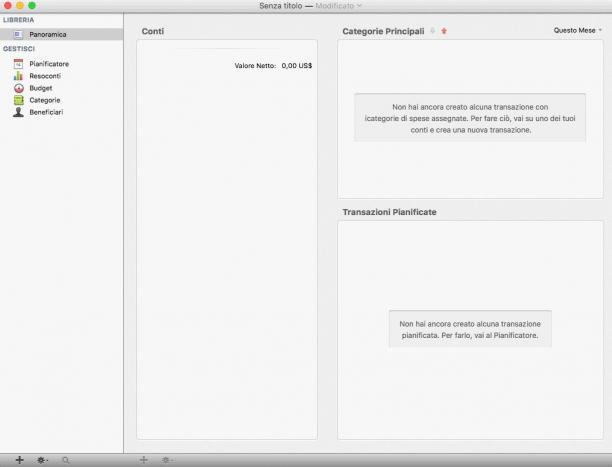The image size is (612, 467).
Task: Click the Transazioni Pianificate heading
Action: coord(390,212)
